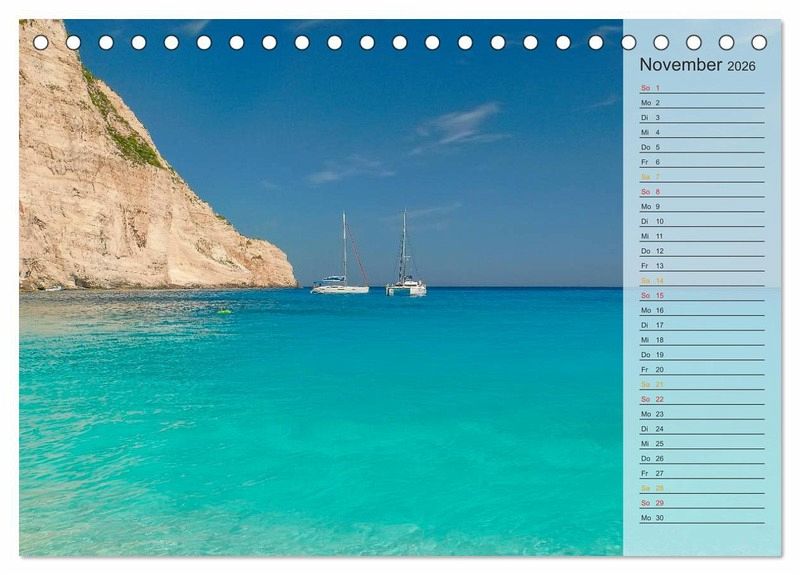The width and height of the screenshot is (800, 575).
Task: Select the Friday 13 calendar row
Action: (701, 266)
